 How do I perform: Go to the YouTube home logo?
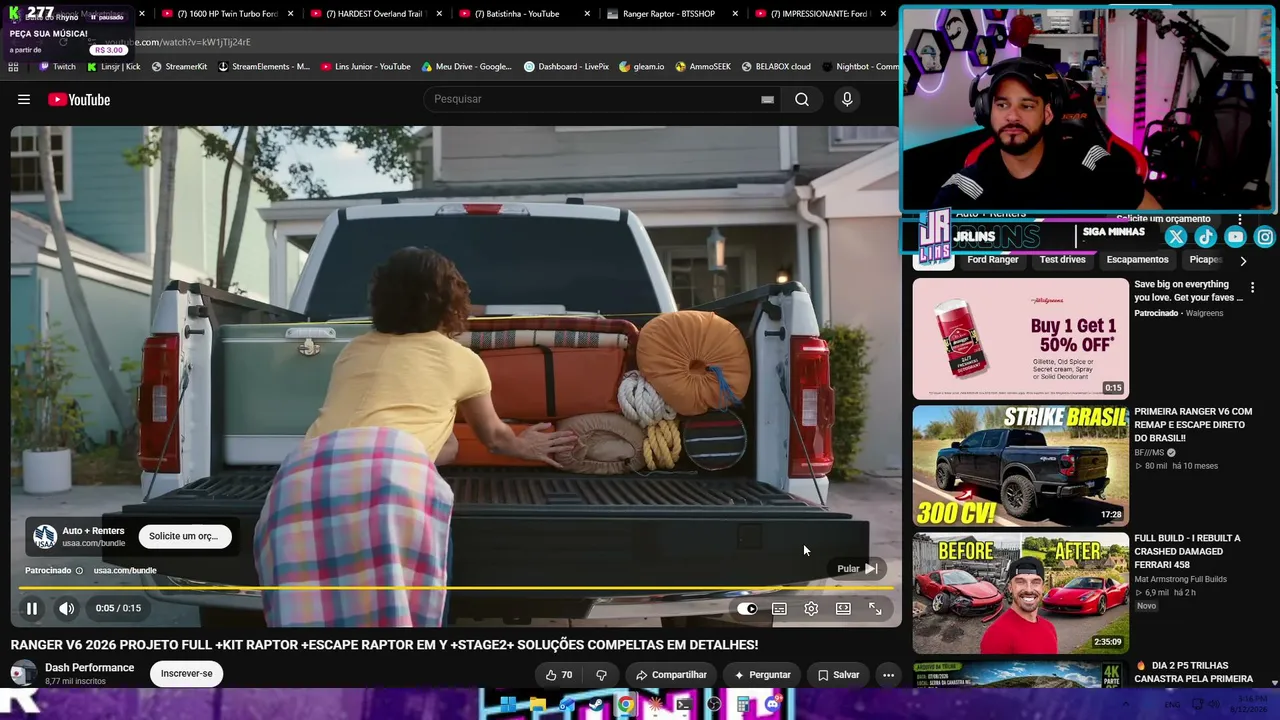click(x=79, y=99)
